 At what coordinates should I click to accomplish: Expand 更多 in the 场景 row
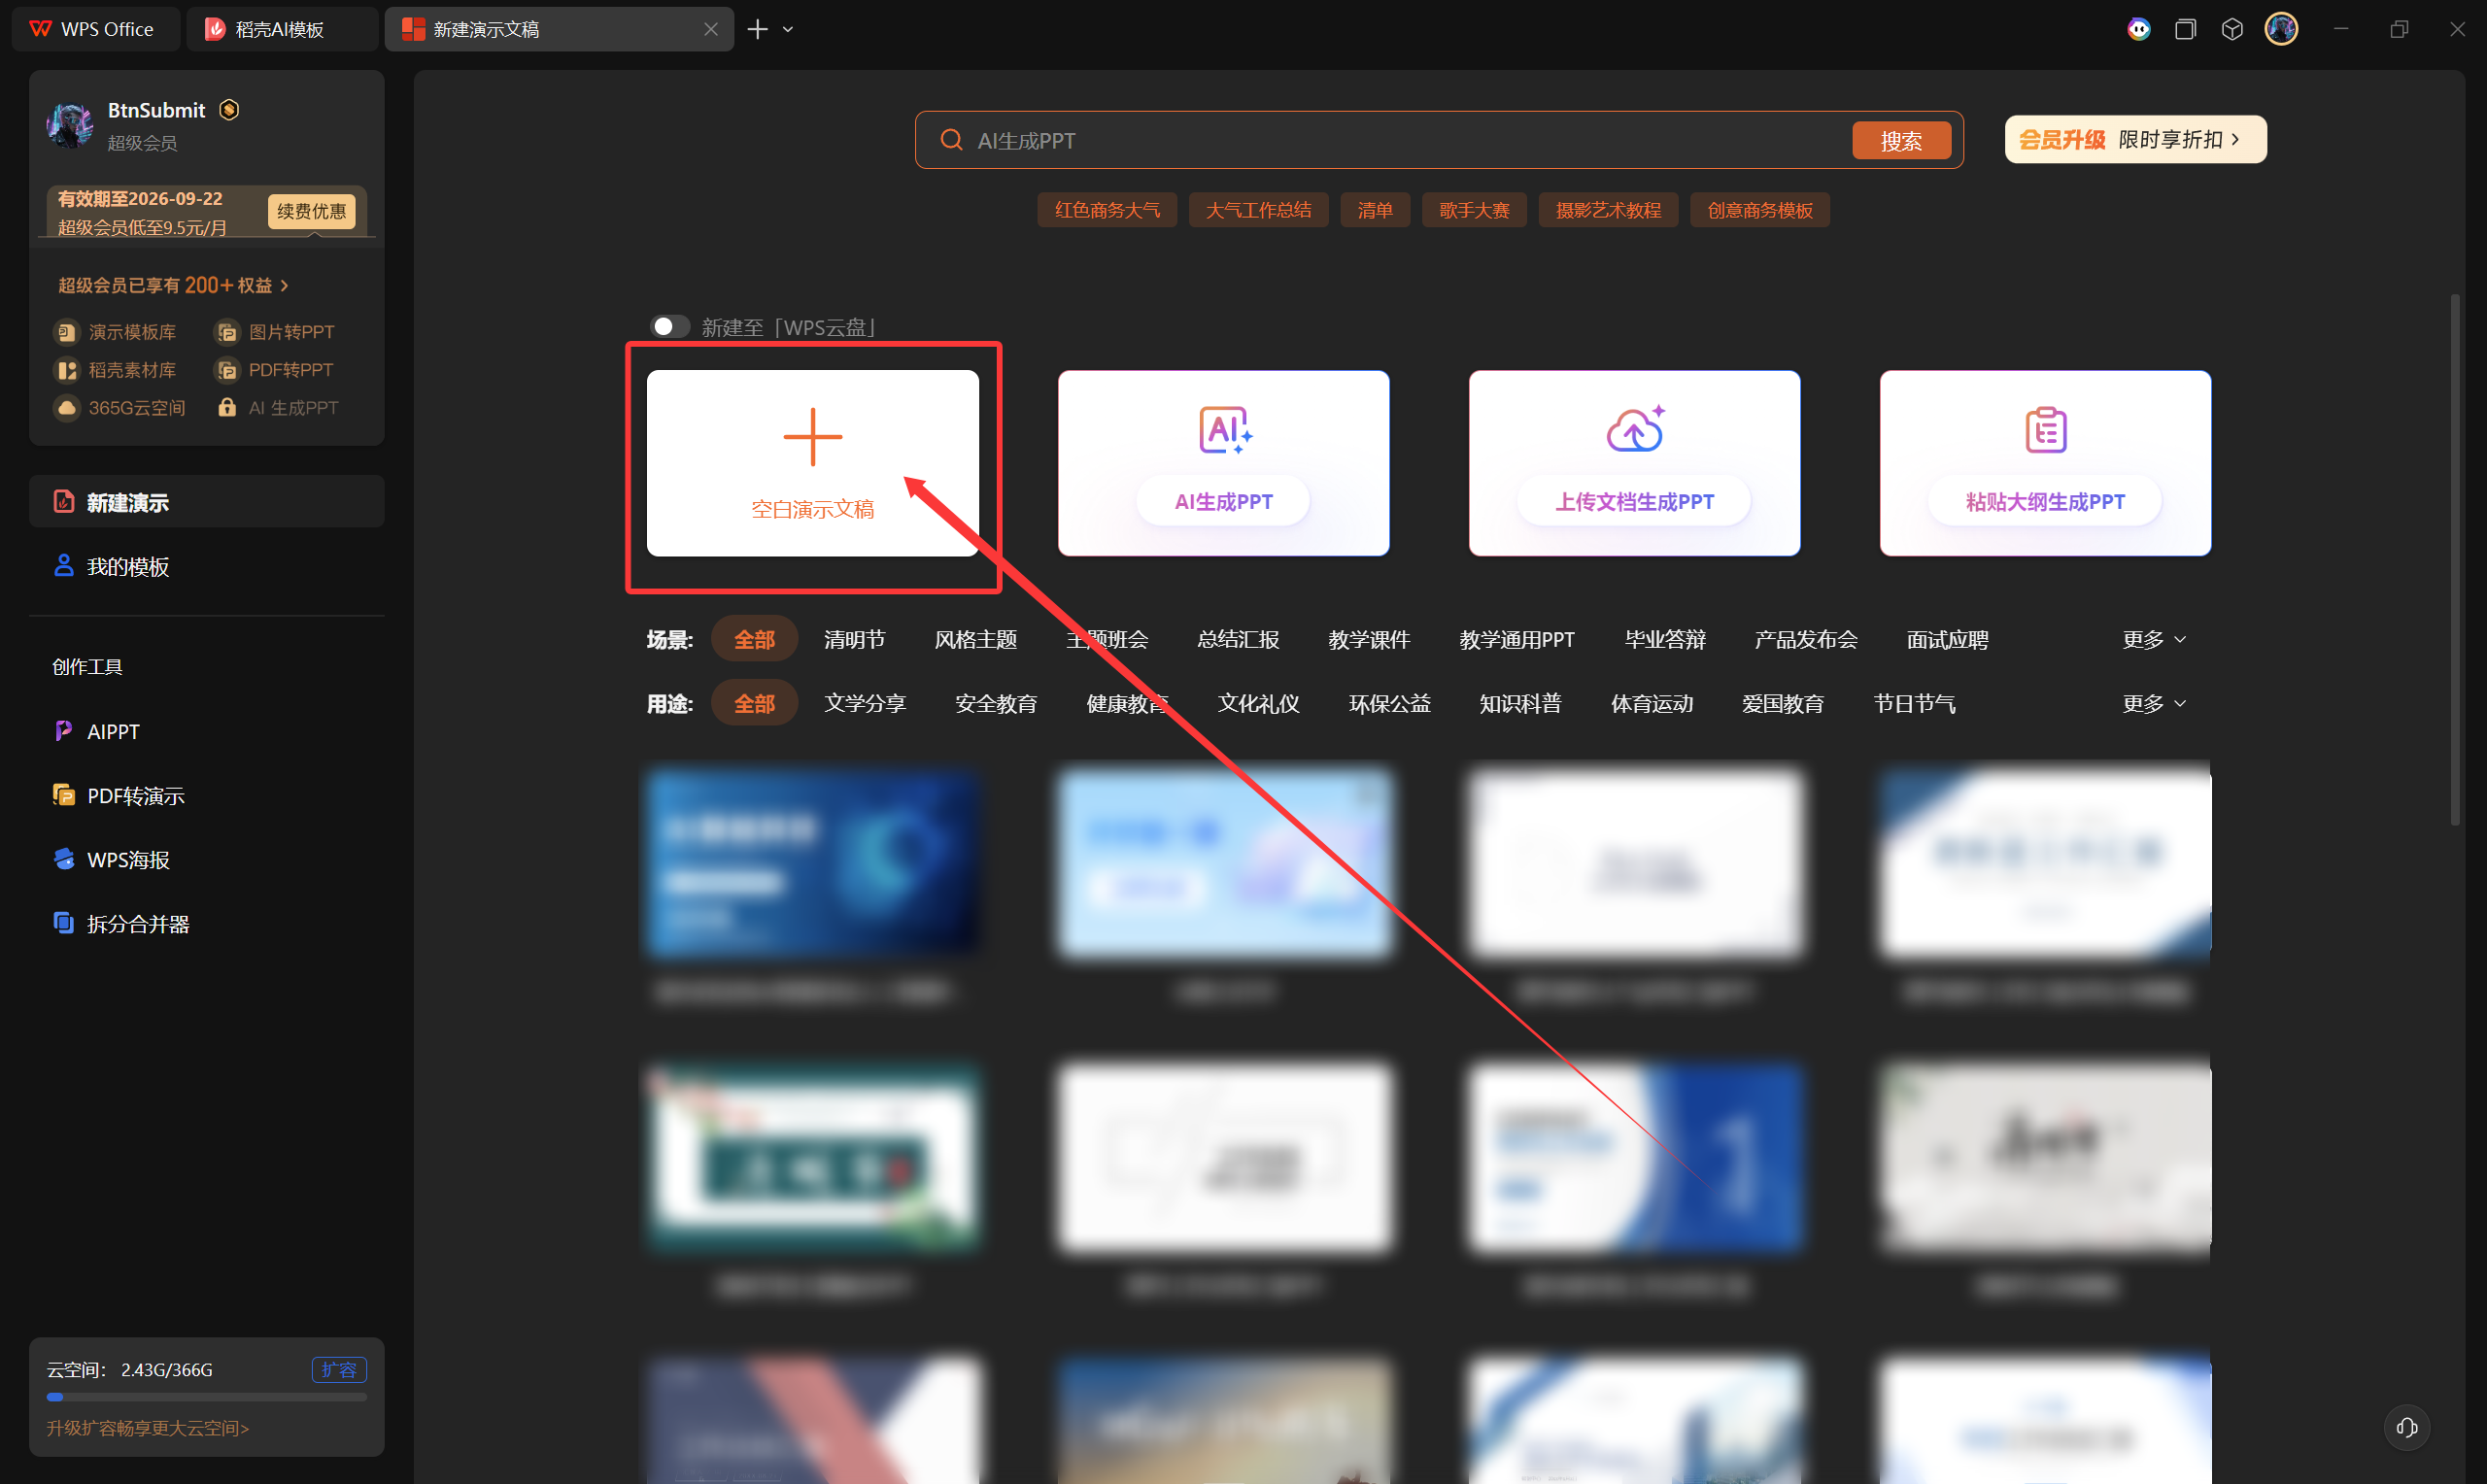point(2153,640)
